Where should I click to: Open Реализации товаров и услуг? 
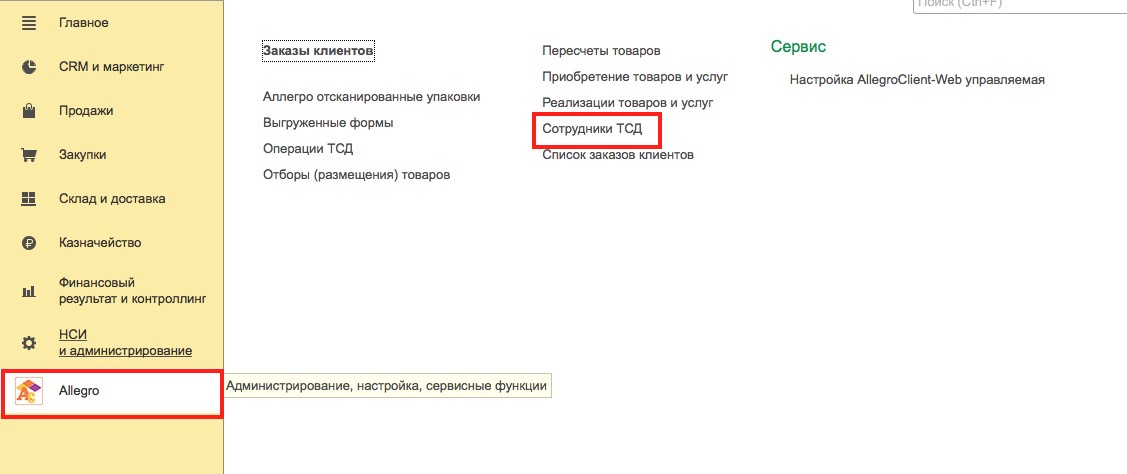coord(627,103)
